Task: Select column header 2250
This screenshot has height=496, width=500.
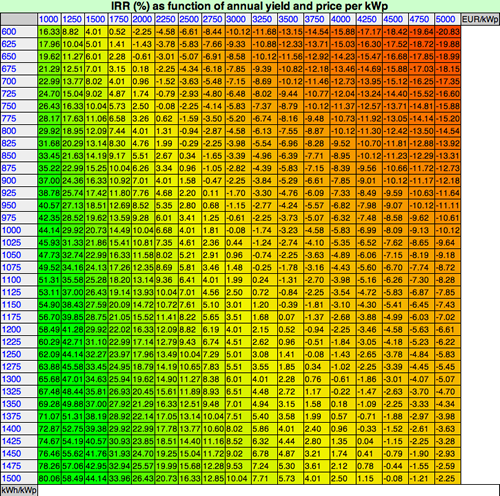Action: tap(166, 19)
